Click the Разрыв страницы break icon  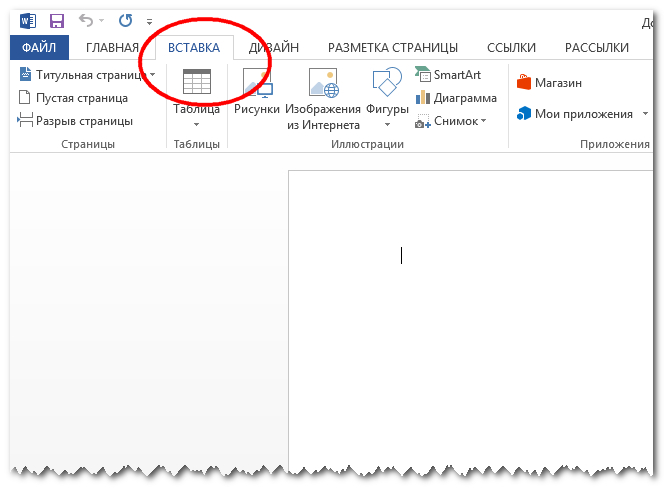pyautogui.click(x=25, y=120)
